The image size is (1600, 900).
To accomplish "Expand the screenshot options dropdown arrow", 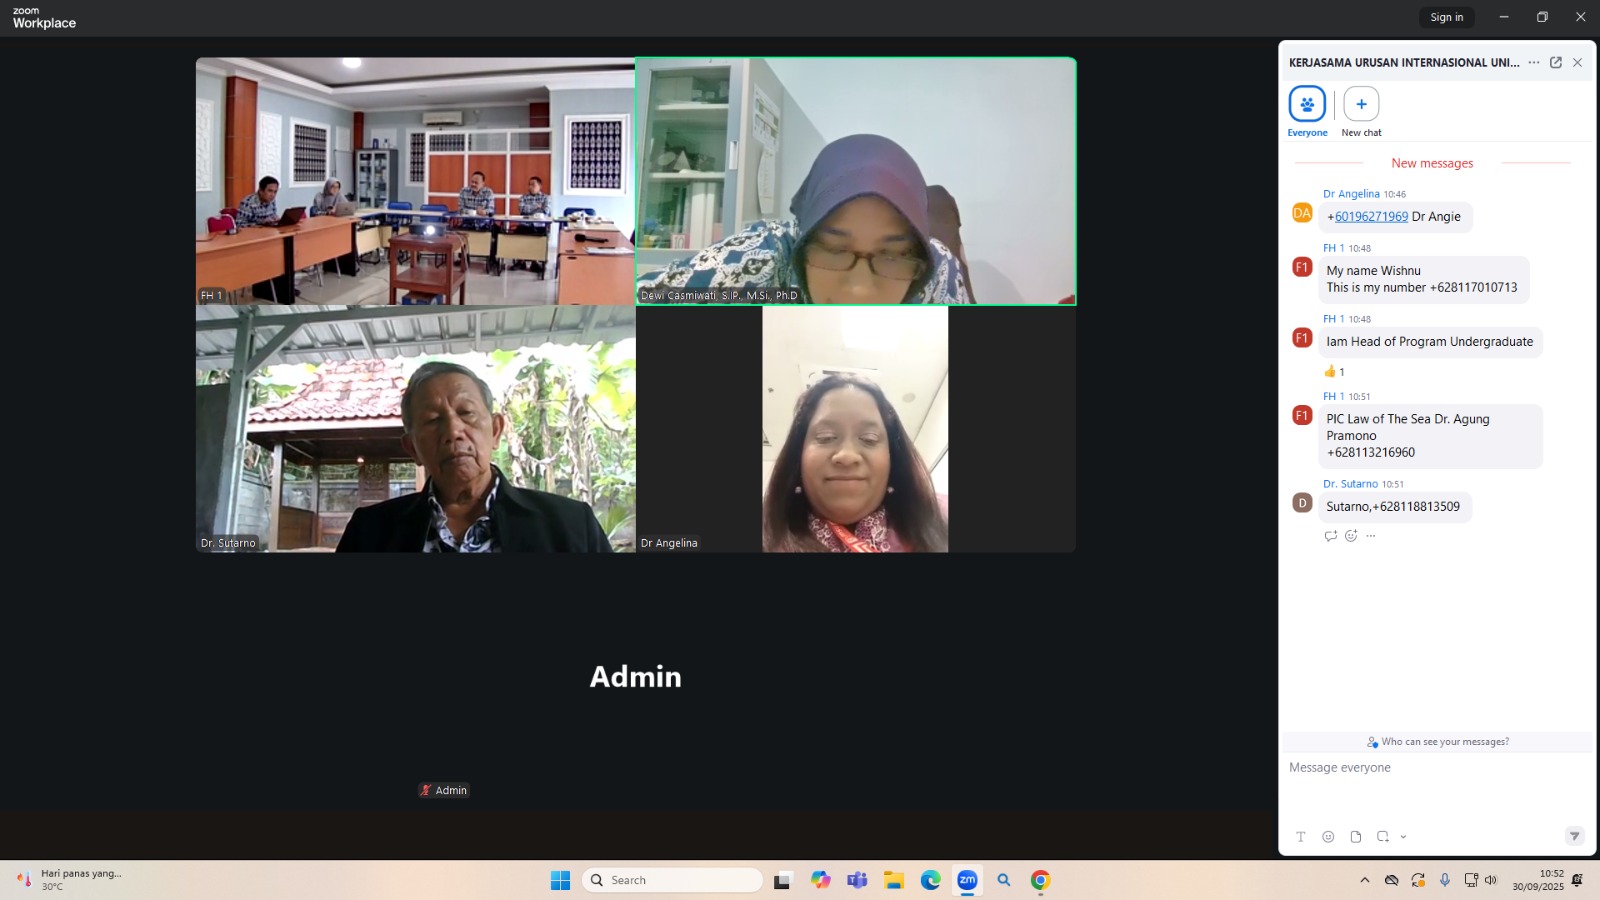I will (1403, 837).
